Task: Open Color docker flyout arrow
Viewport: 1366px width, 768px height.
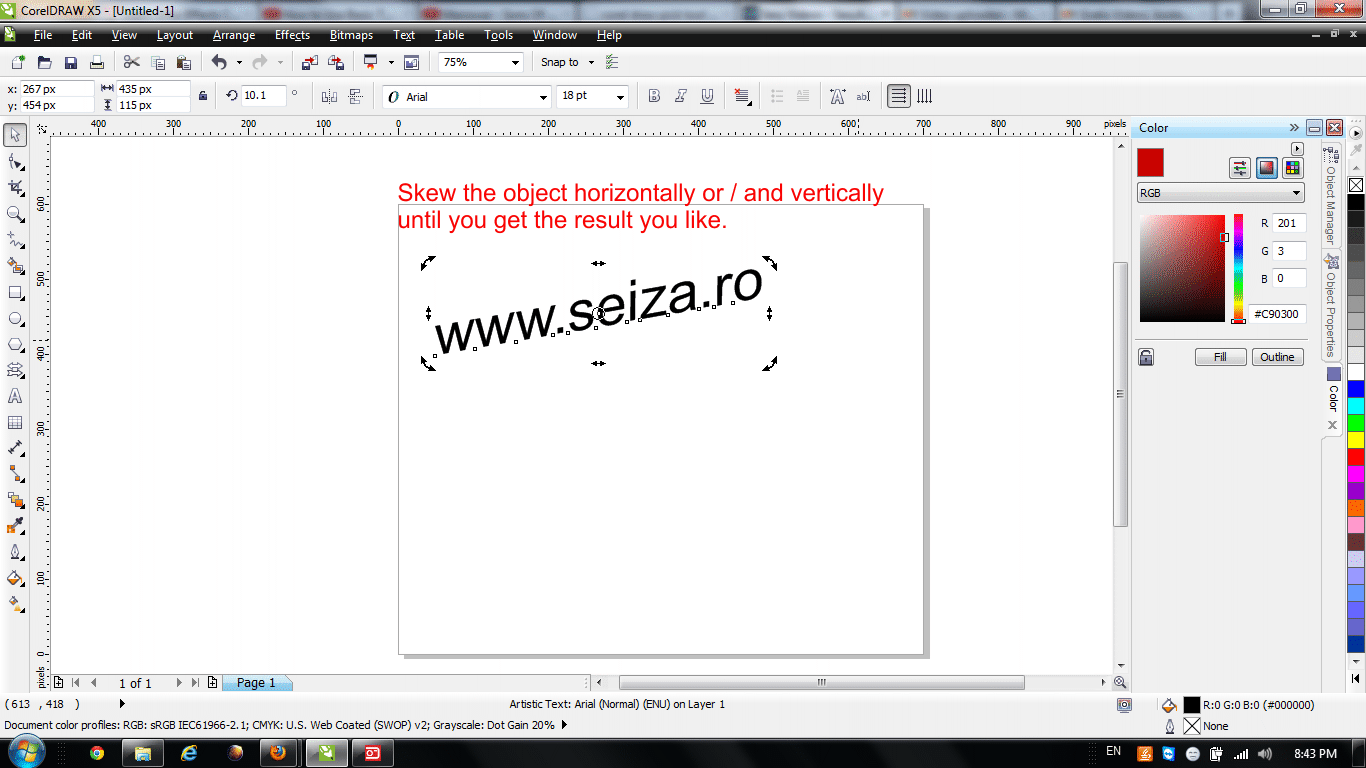Action: coord(1298,149)
